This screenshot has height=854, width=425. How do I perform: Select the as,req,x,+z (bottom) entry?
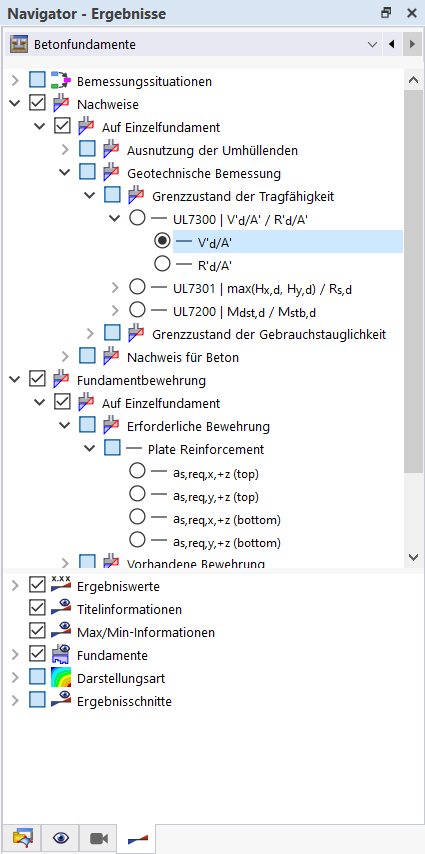point(227,520)
